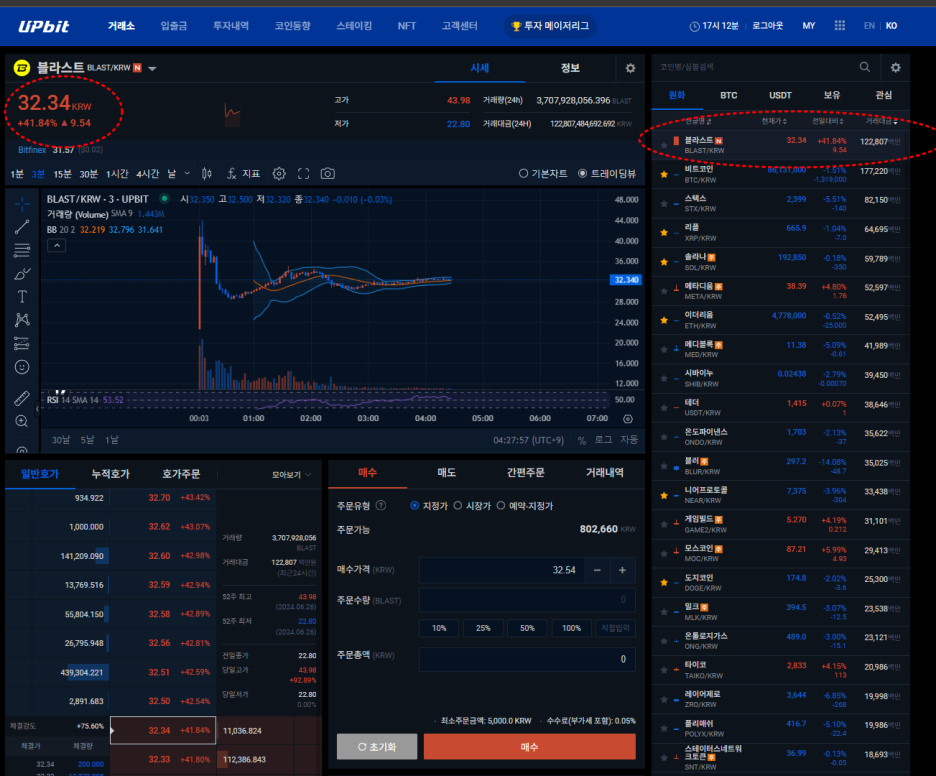Screen dimensions: 936x776
Task: Open the BLAST/KRW market dropdown arrow
Action: (152, 69)
